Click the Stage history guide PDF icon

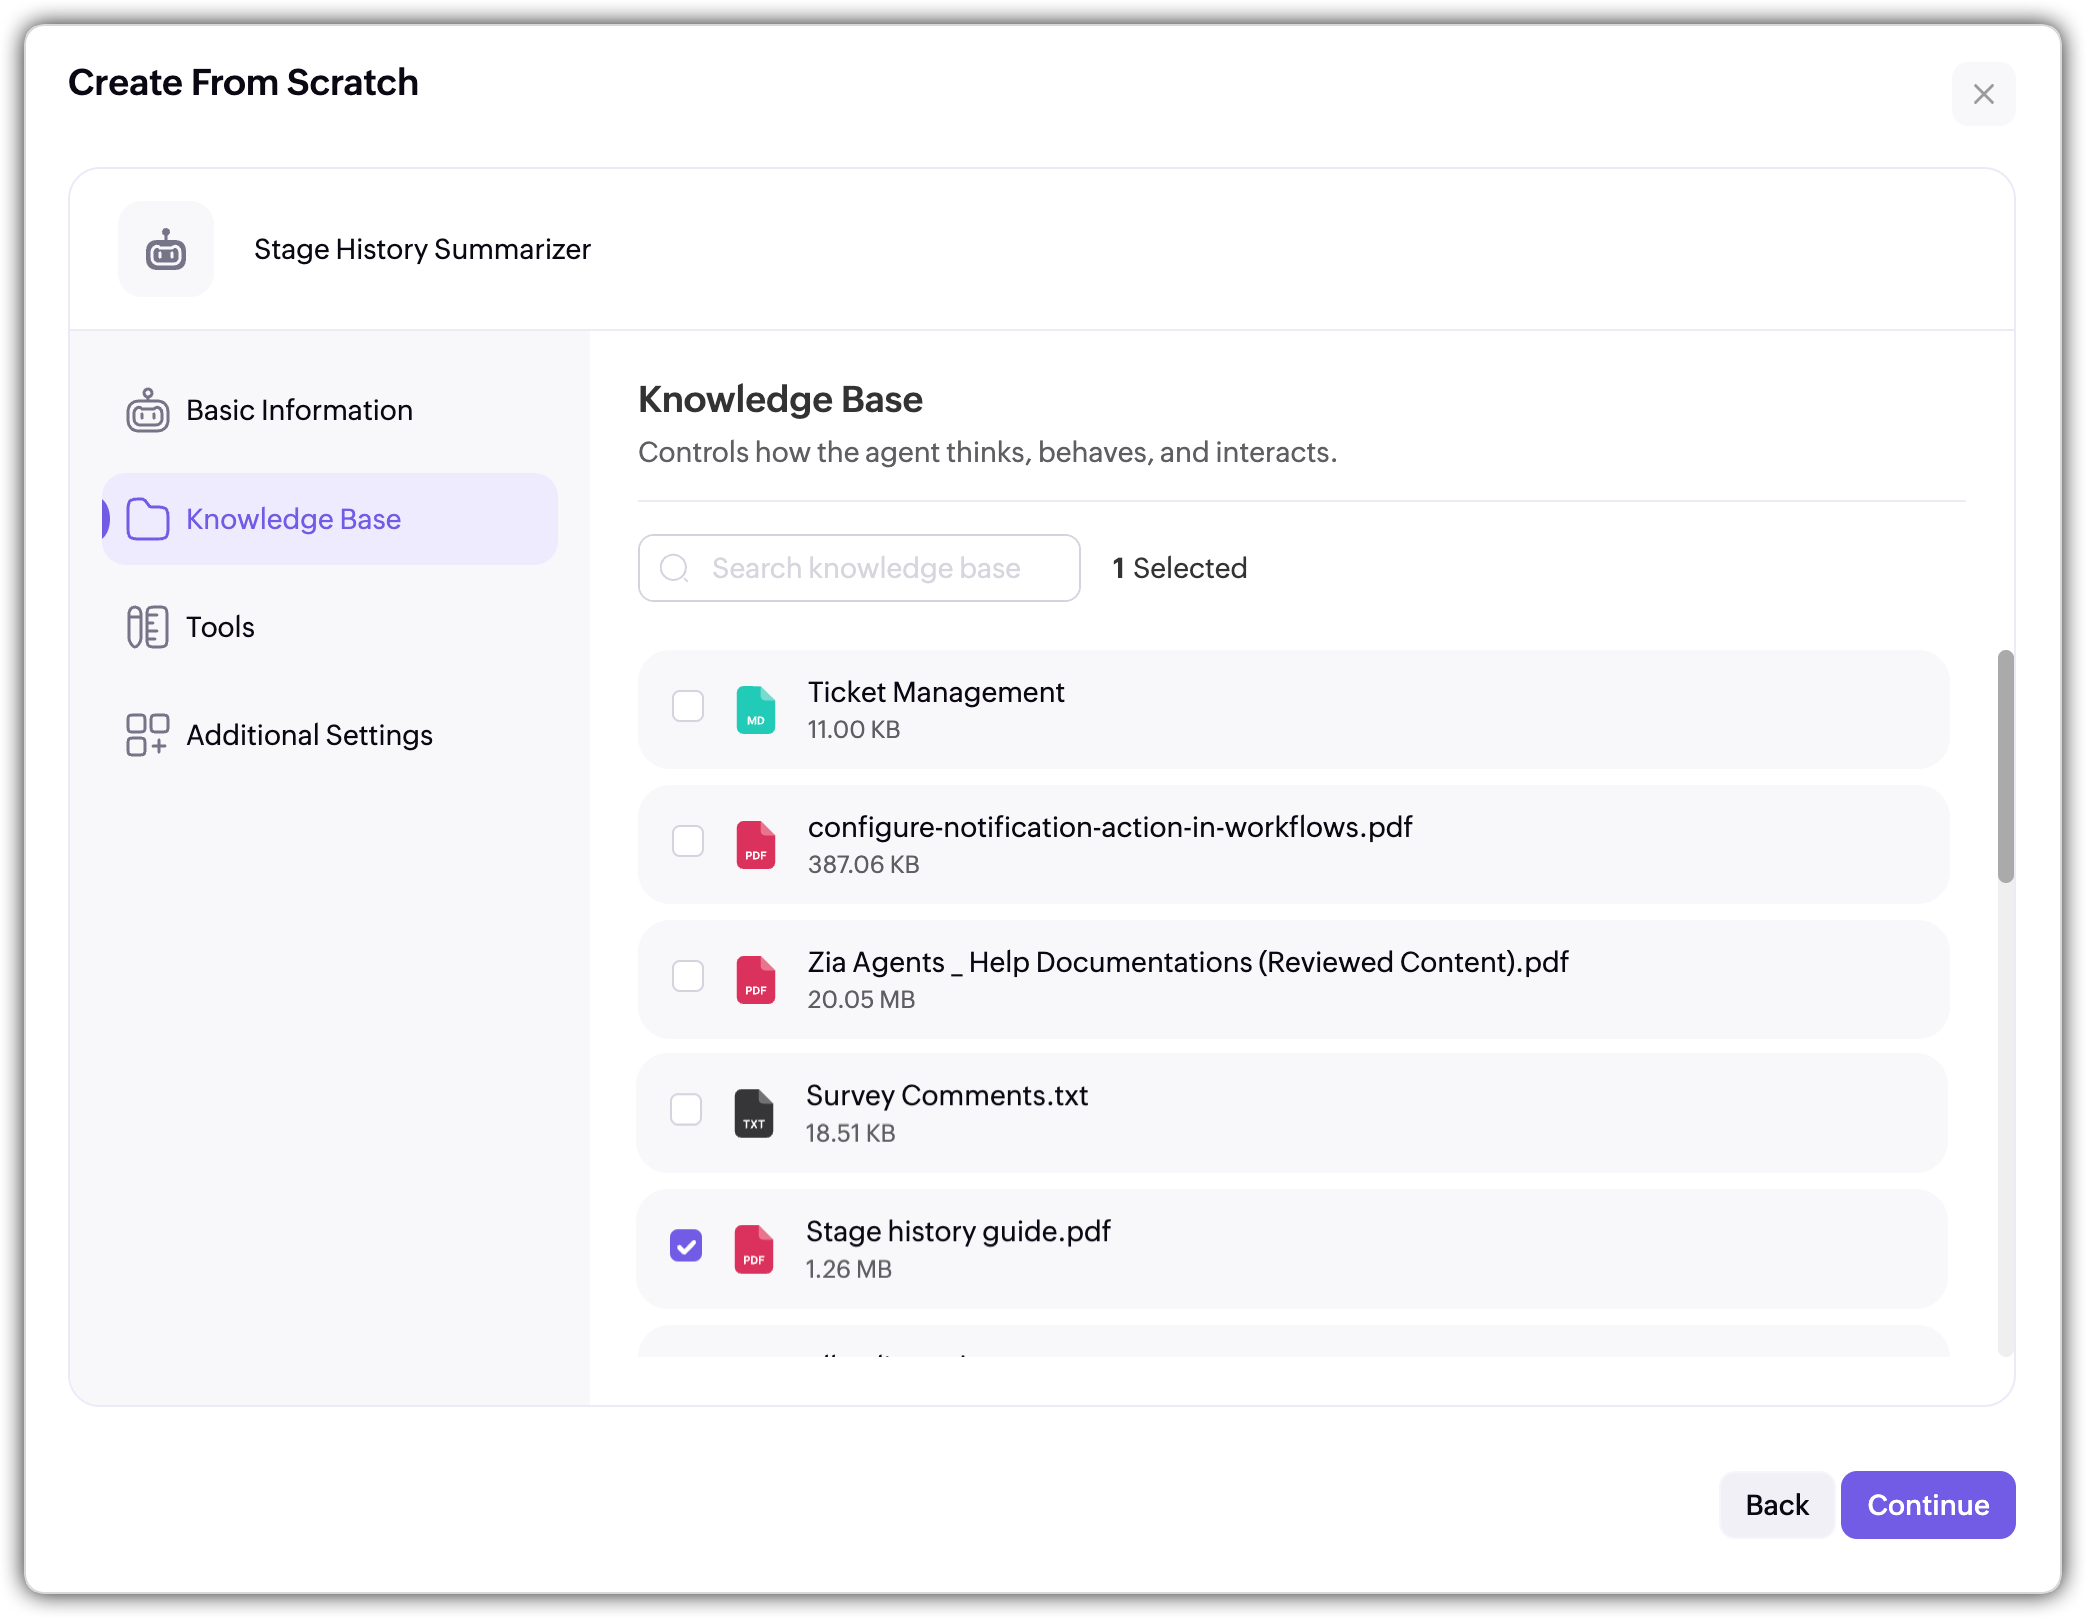[x=754, y=1249]
